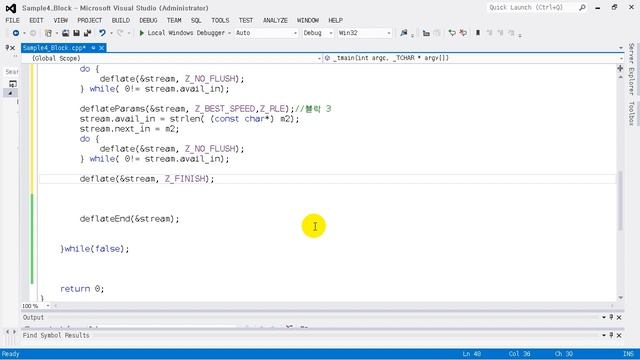
Task: Open the TEST menu
Action: pos(246,20)
